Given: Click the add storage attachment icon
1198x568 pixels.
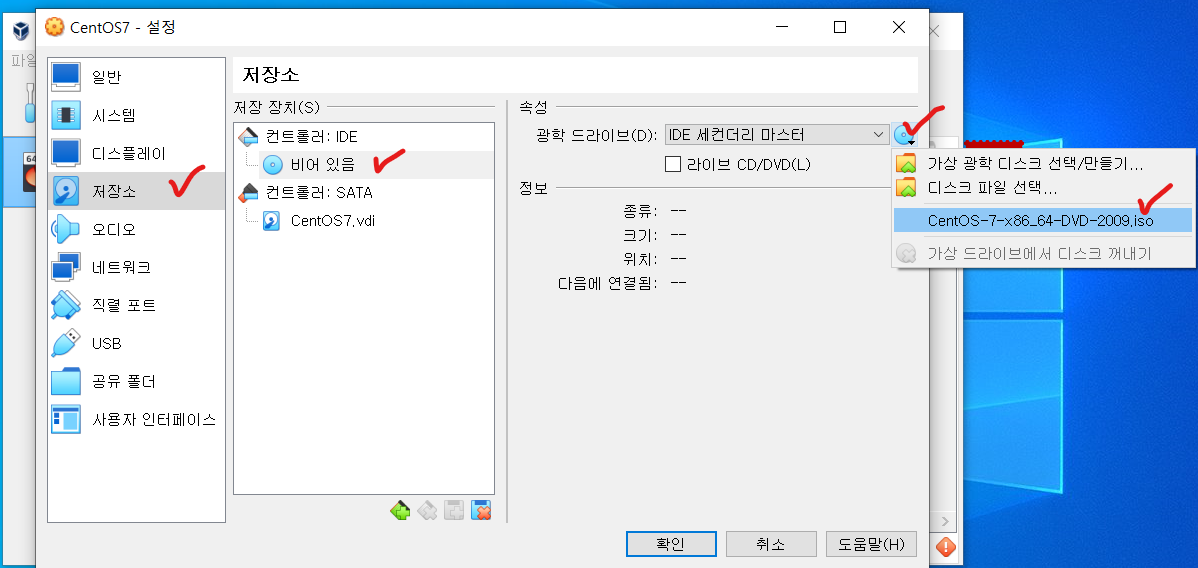Looking at the screenshot, I should [454, 510].
